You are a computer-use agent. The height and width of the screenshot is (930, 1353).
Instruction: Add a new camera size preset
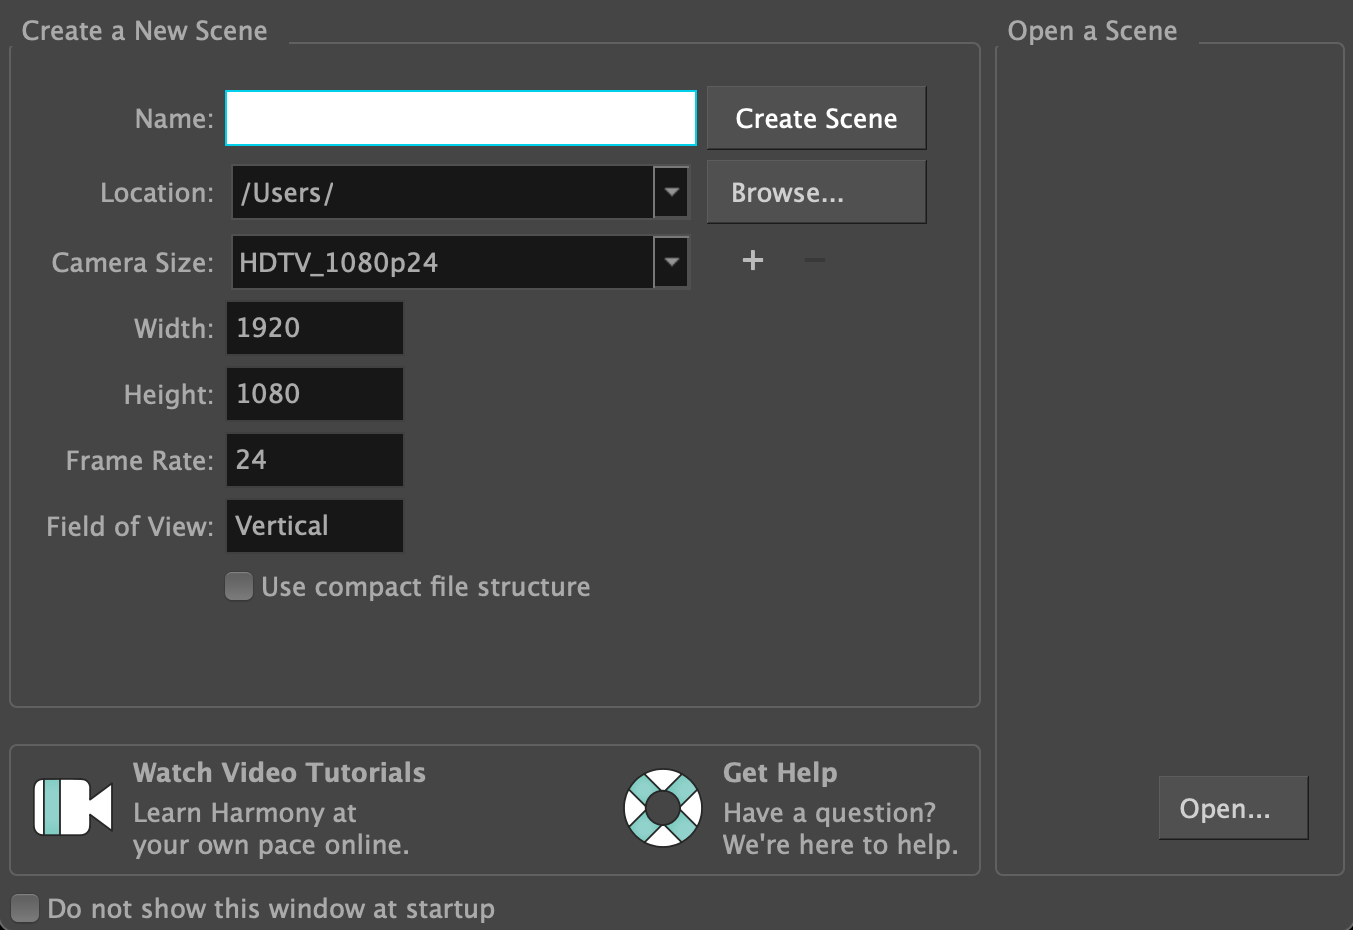point(753,261)
